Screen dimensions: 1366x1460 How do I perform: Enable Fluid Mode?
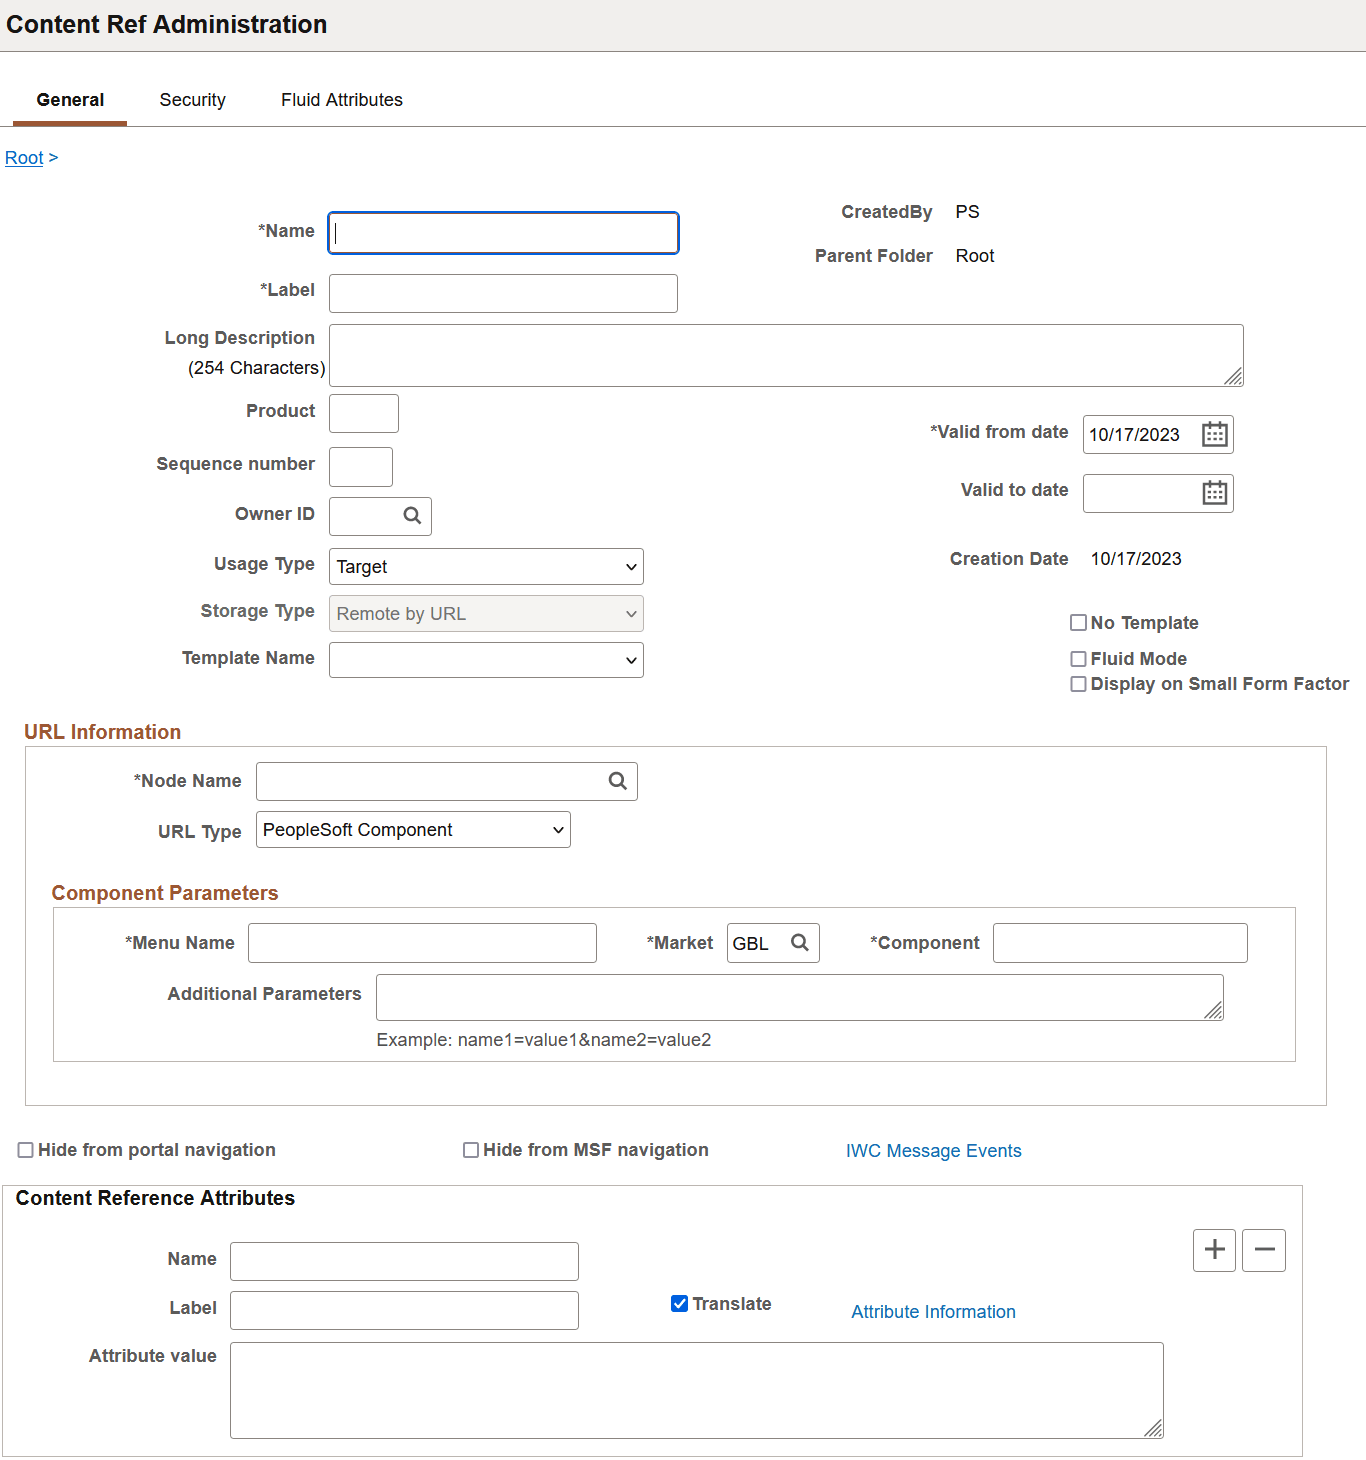[x=1078, y=658]
